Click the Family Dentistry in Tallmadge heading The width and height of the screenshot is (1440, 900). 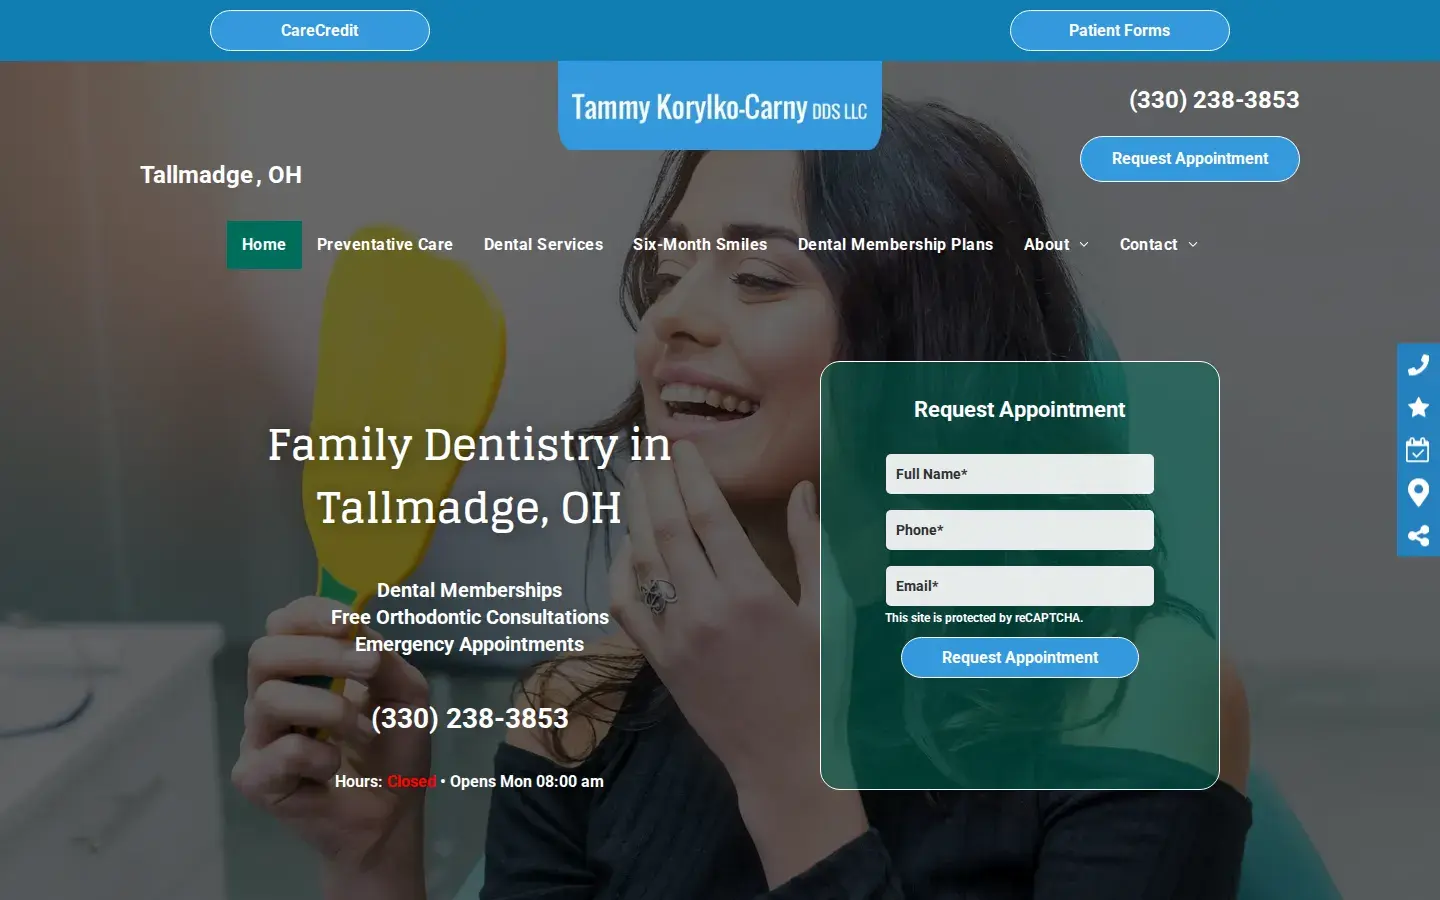pos(470,476)
